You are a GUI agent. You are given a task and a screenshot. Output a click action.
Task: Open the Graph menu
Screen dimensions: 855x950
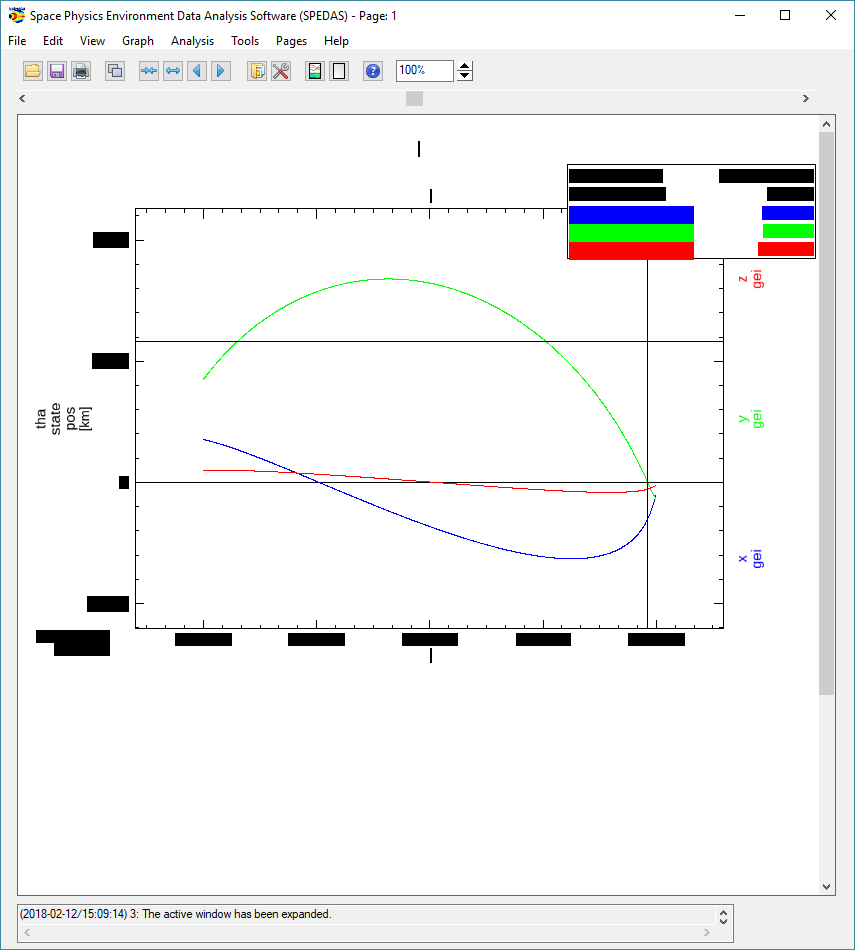coord(138,41)
